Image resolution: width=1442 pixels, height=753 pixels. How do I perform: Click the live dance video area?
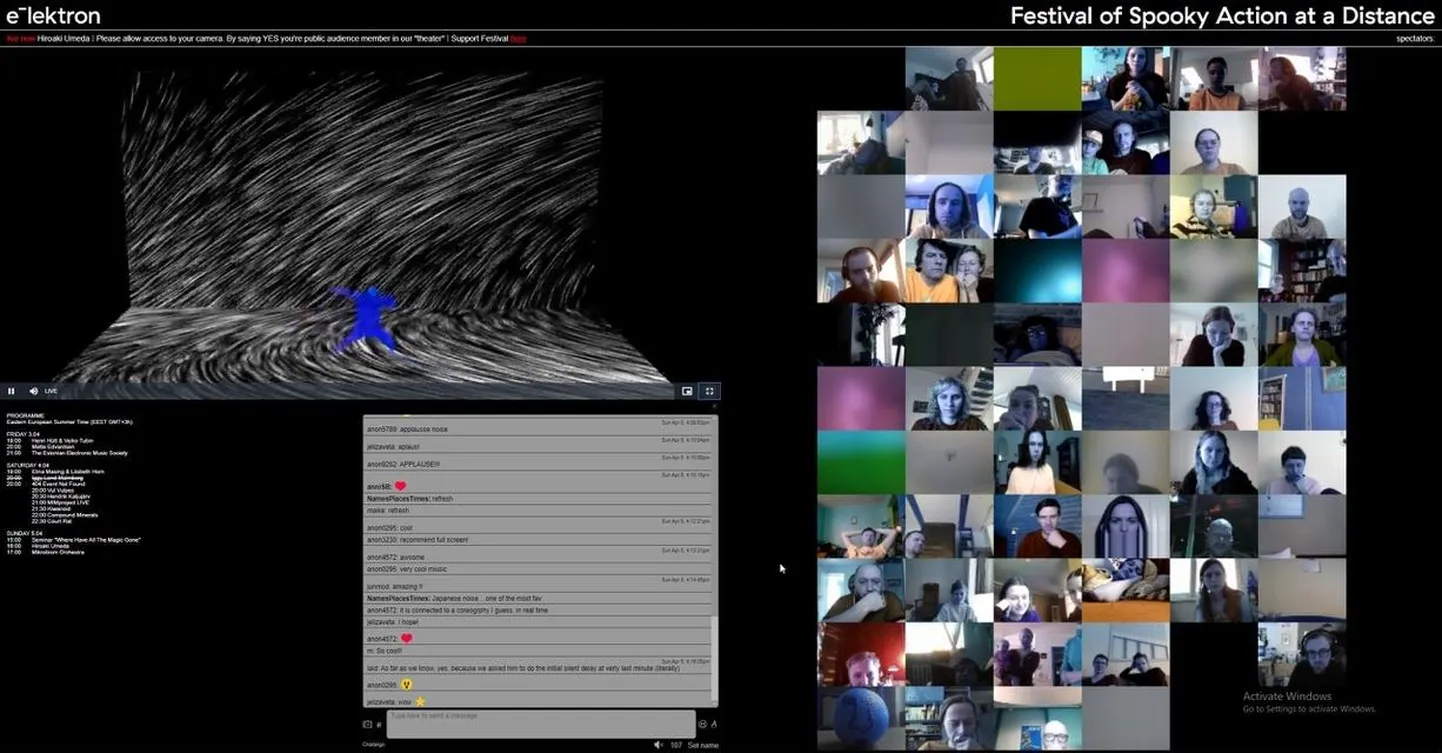click(360, 225)
